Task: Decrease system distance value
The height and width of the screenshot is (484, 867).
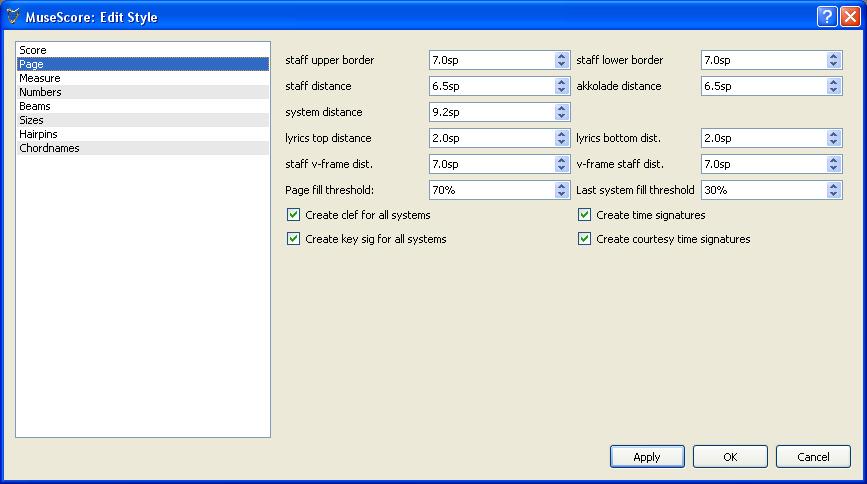Action: [562, 116]
